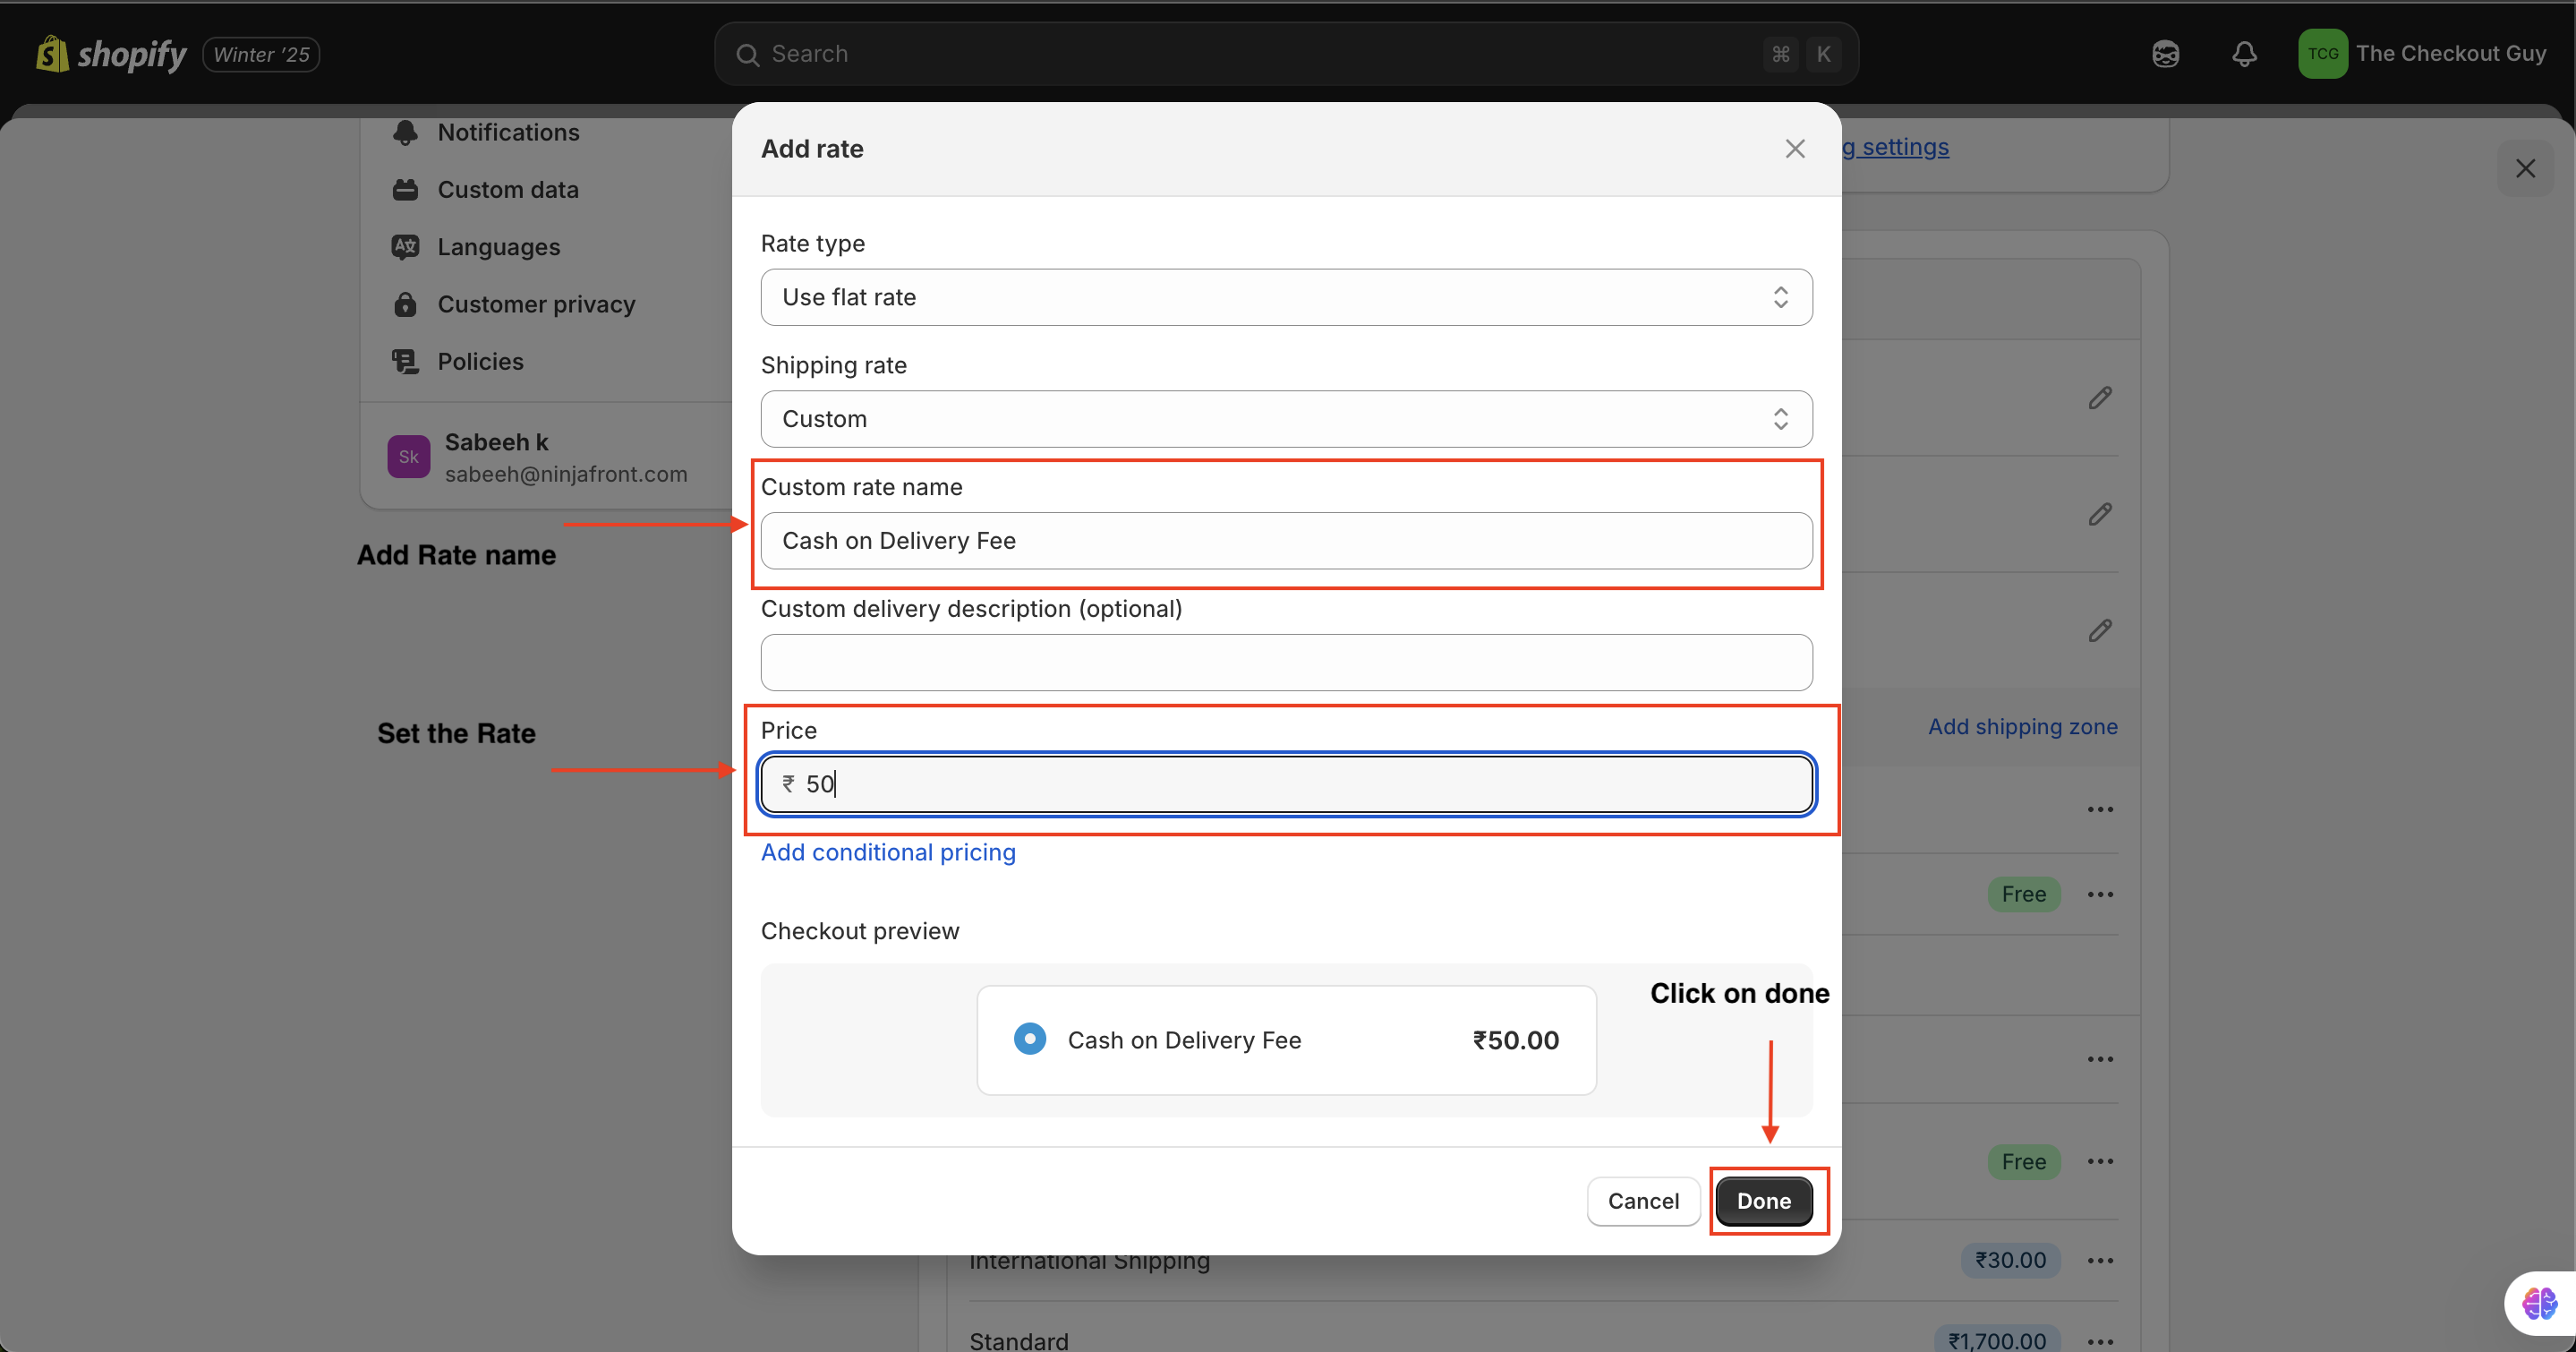Click the Custom data icon in sidebar

[405, 190]
